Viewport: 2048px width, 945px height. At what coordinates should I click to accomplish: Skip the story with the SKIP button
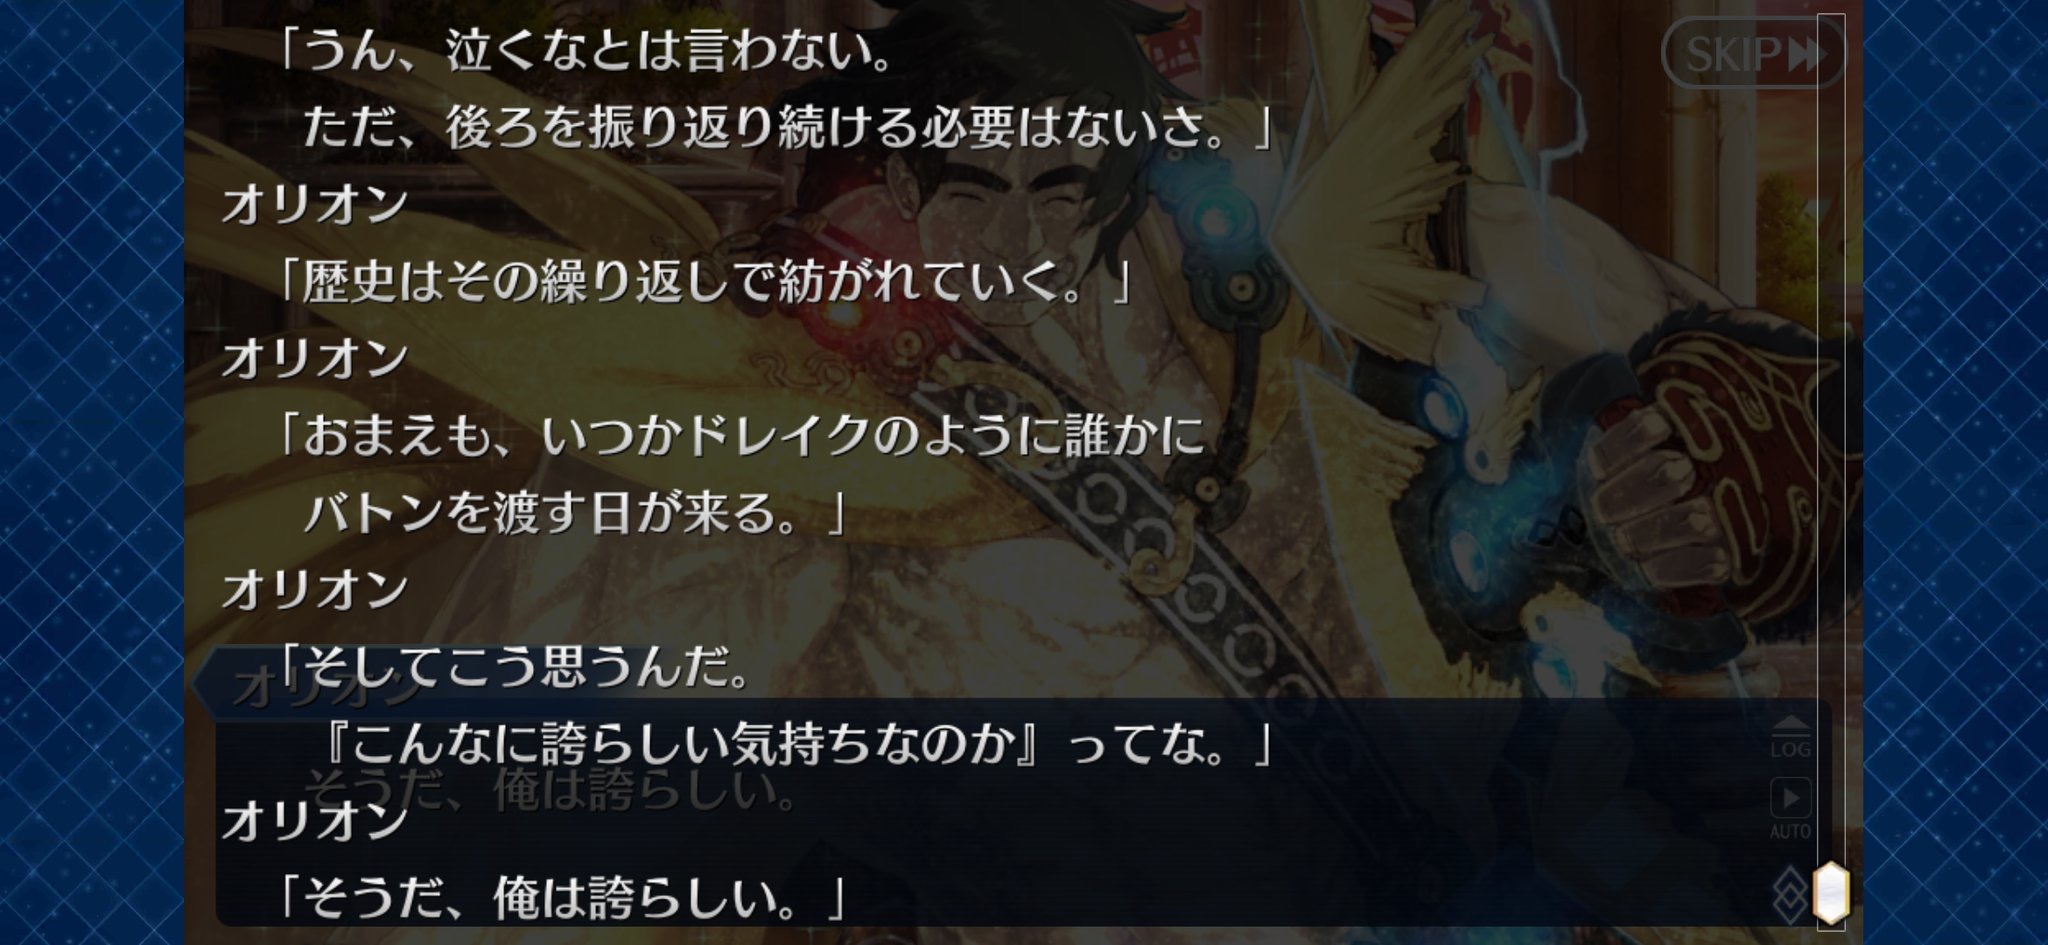pos(1753,53)
